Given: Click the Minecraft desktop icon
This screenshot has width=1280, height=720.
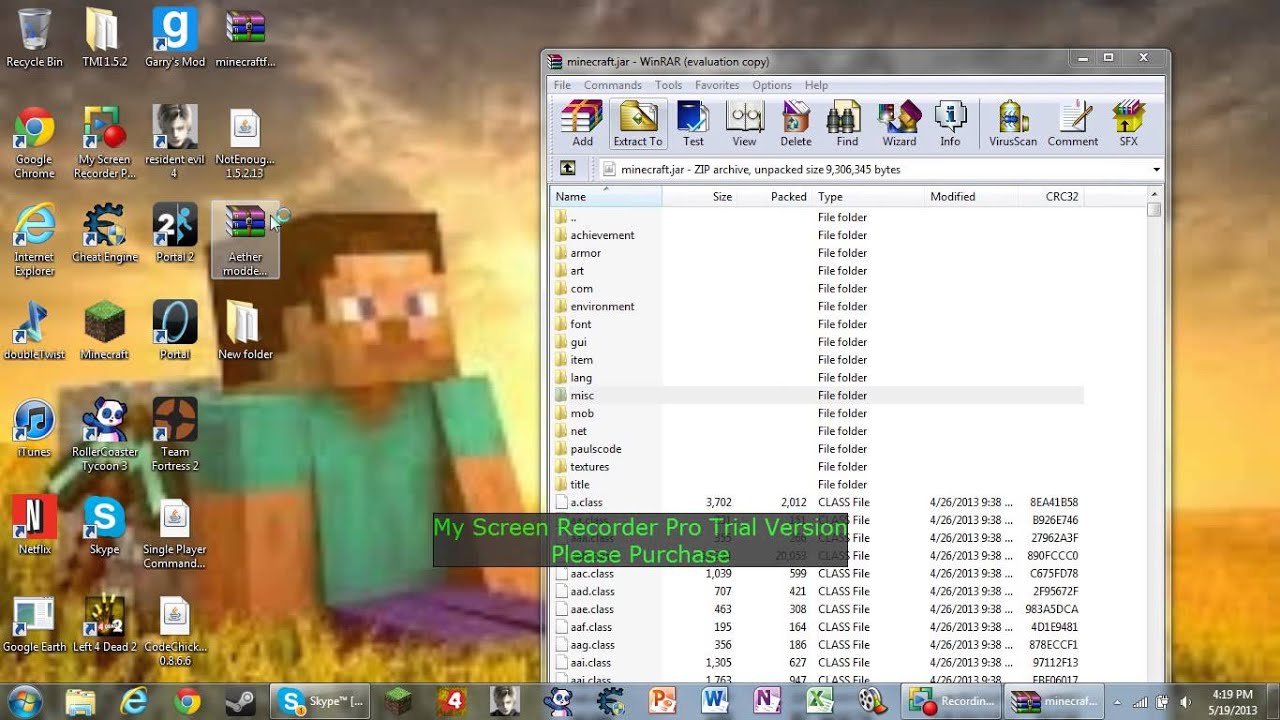Looking at the screenshot, I should 104,330.
